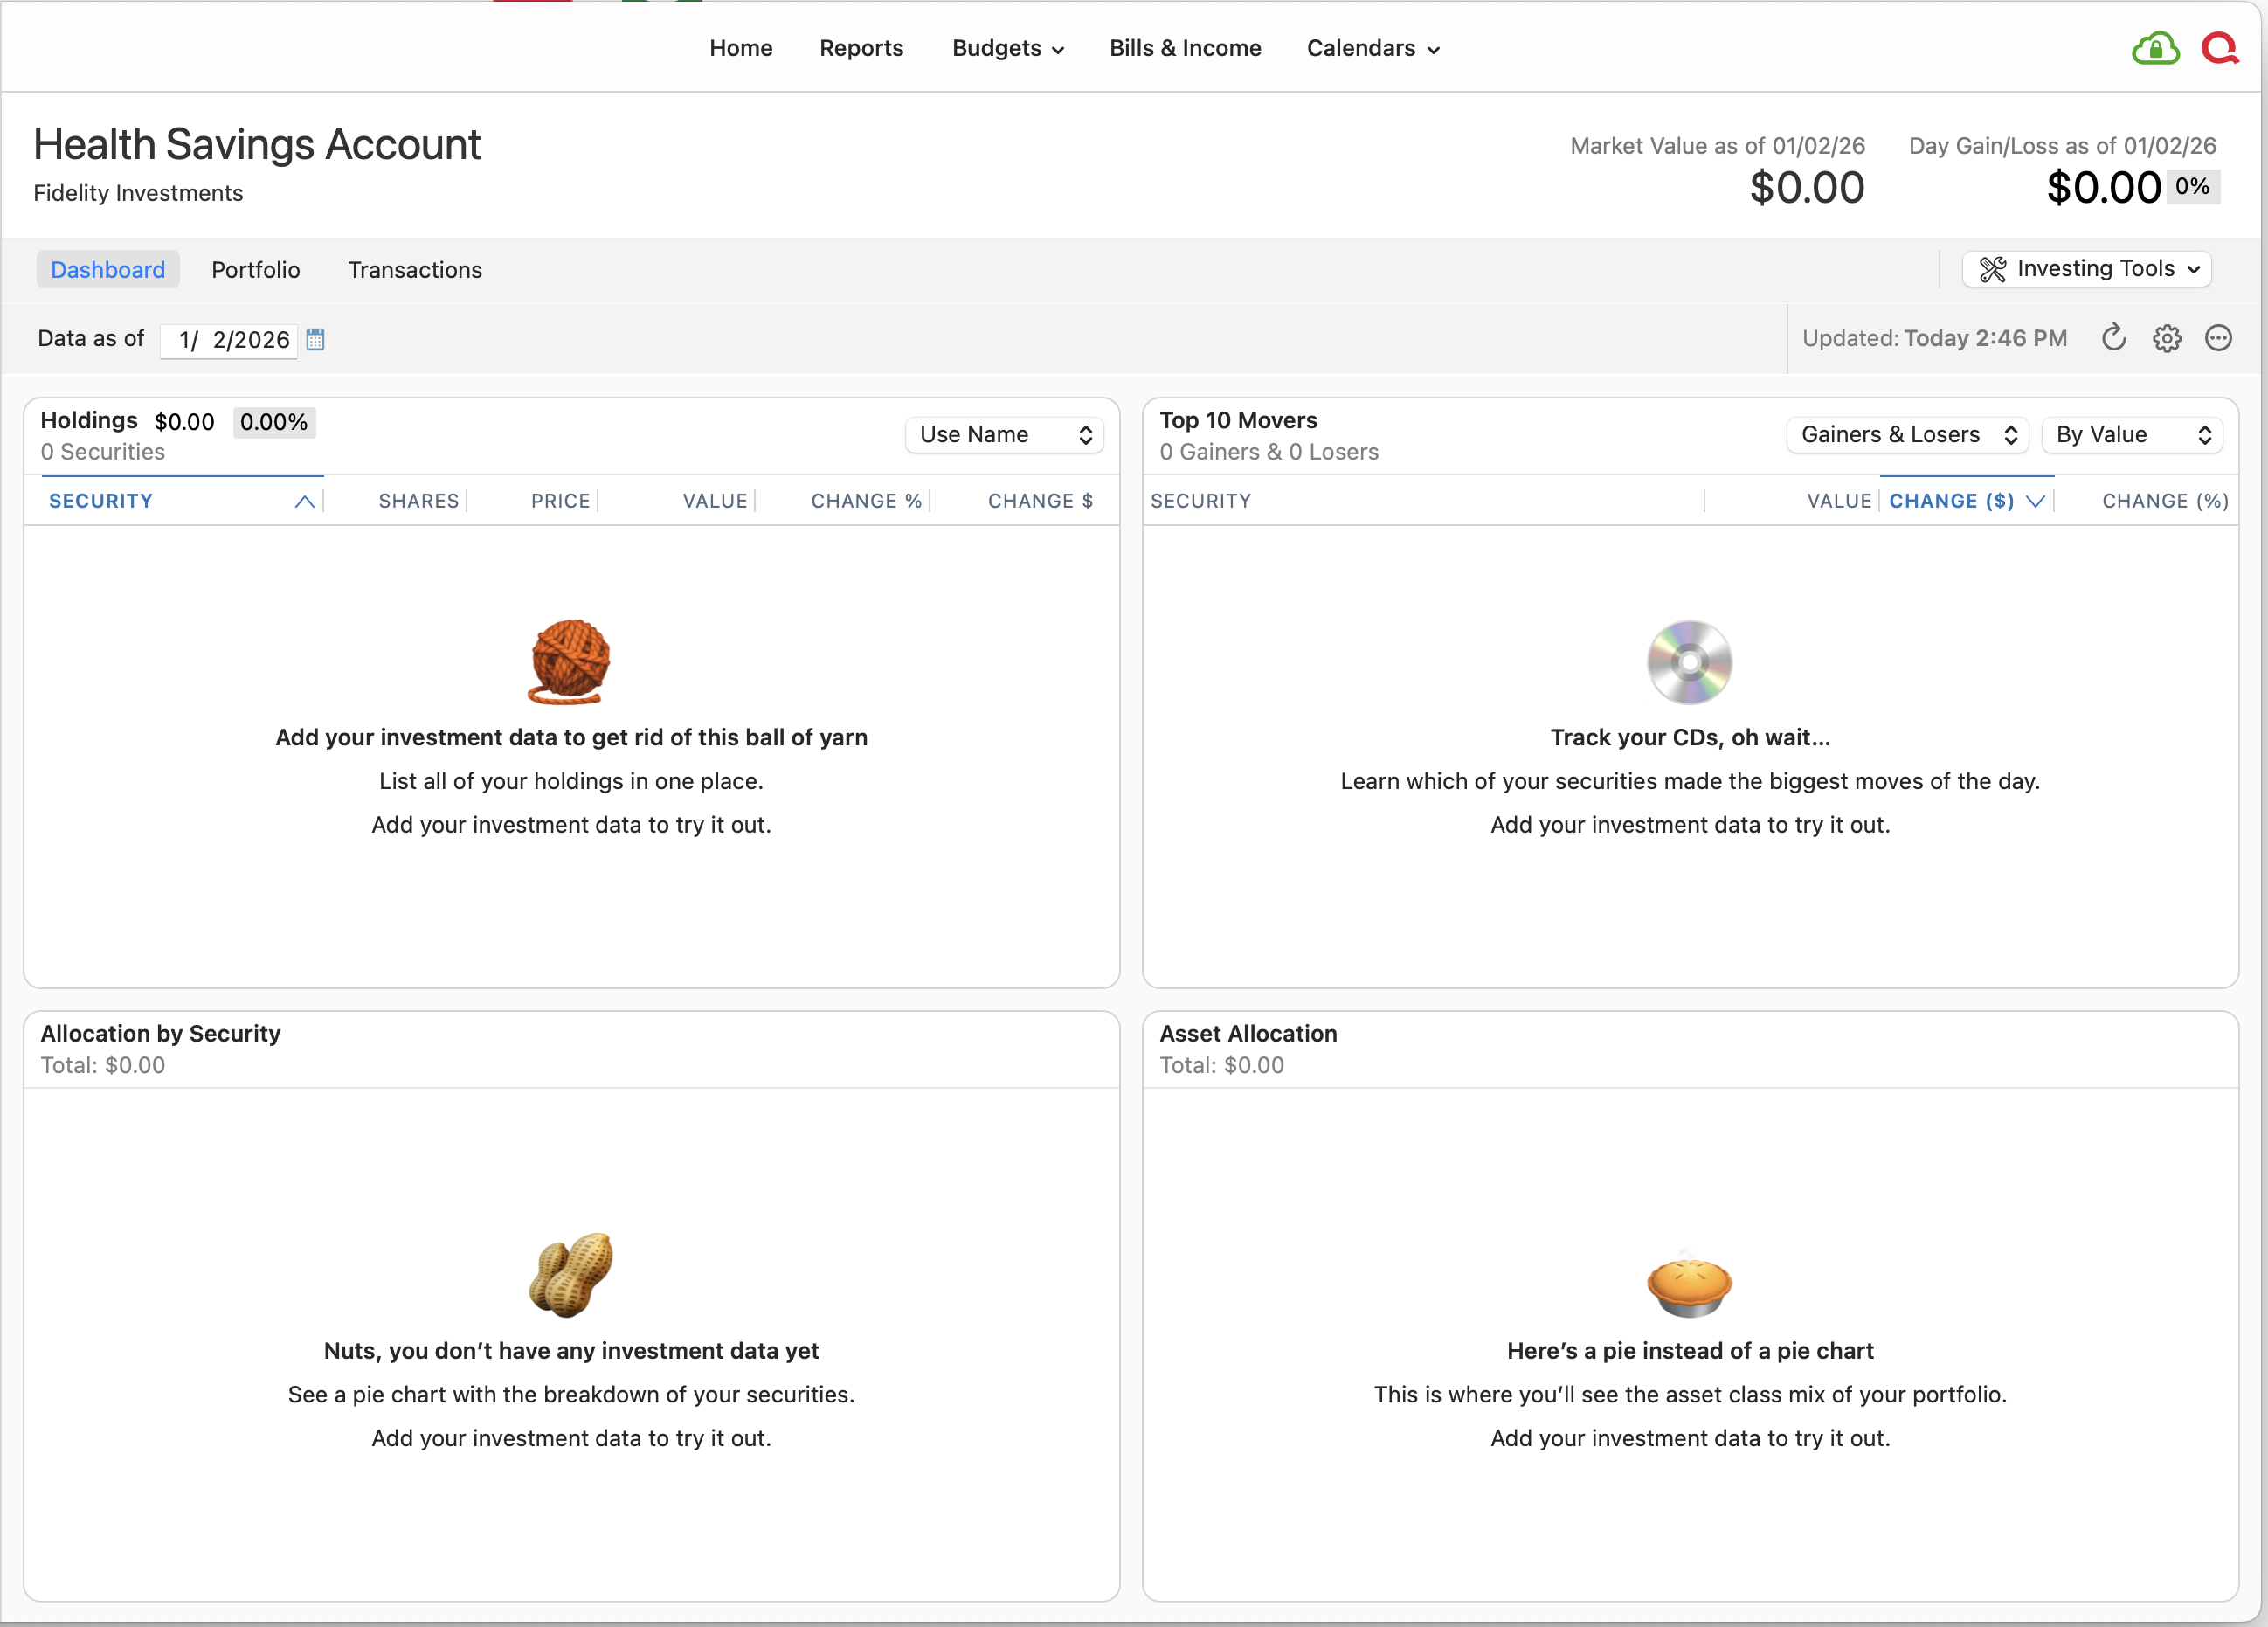
Task: Click the Investing Tools wrench icon
Action: coord(1992,269)
